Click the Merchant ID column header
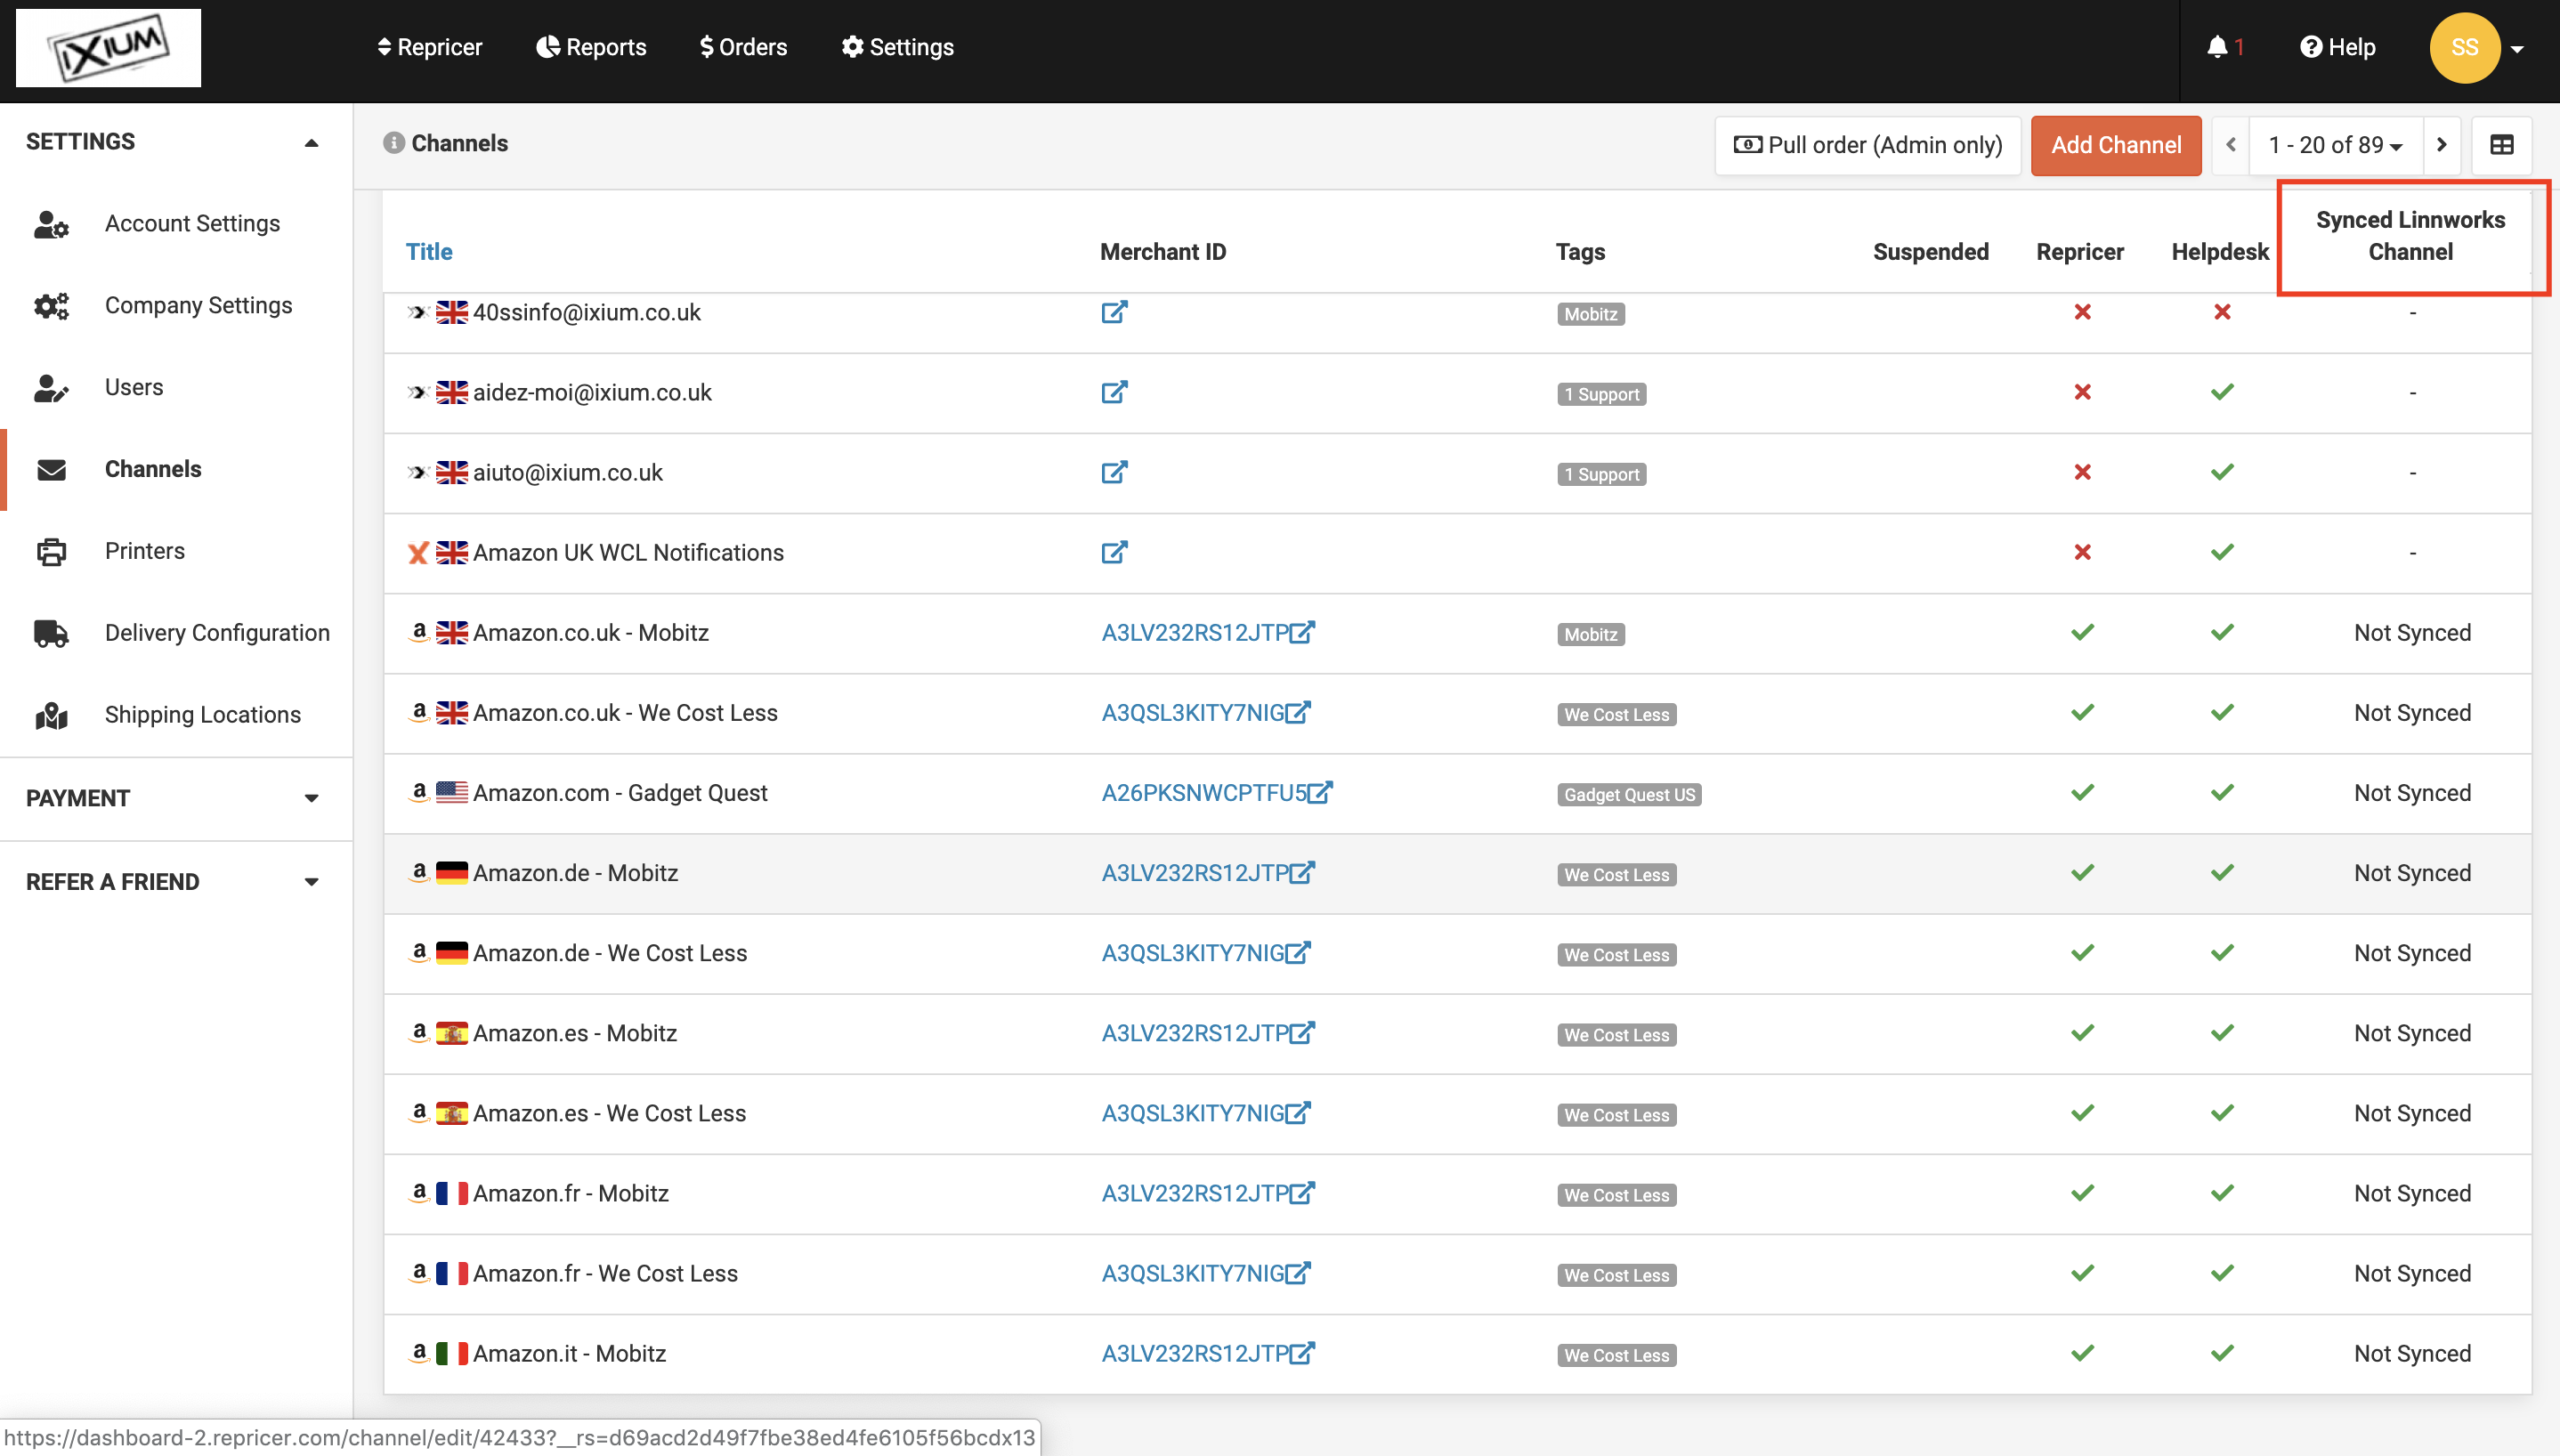 click(1163, 252)
